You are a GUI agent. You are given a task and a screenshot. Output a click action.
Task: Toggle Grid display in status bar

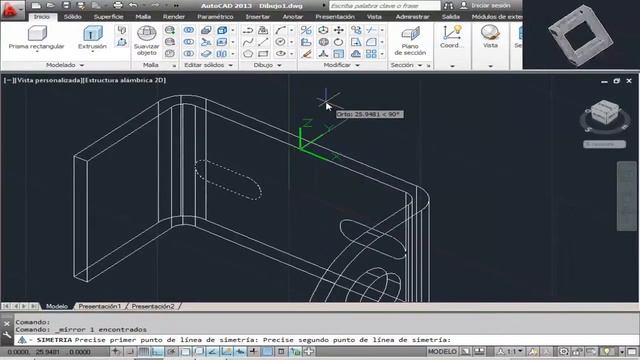coord(144,351)
